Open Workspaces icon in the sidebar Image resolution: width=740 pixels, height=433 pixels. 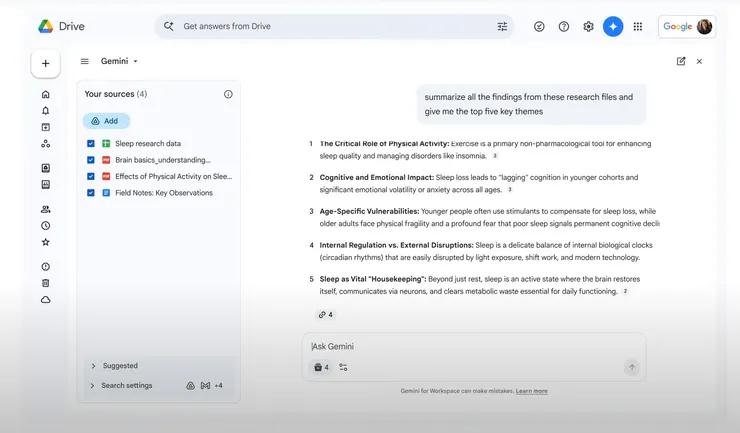(x=46, y=127)
